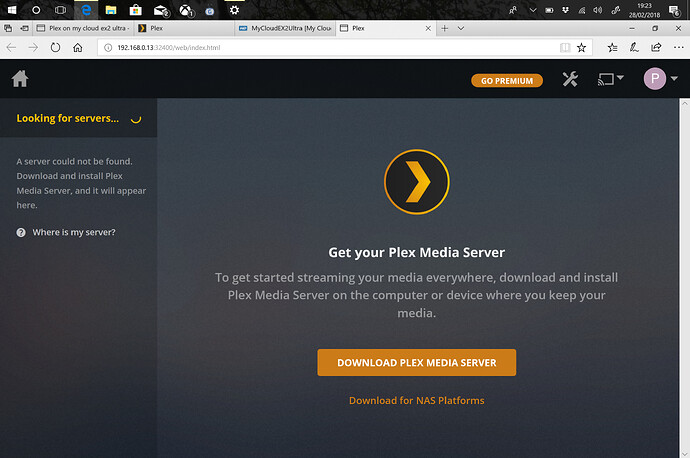Add notes with the pen icon
The width and height of the screenshot is (690, 458).
tap(634, 48)
